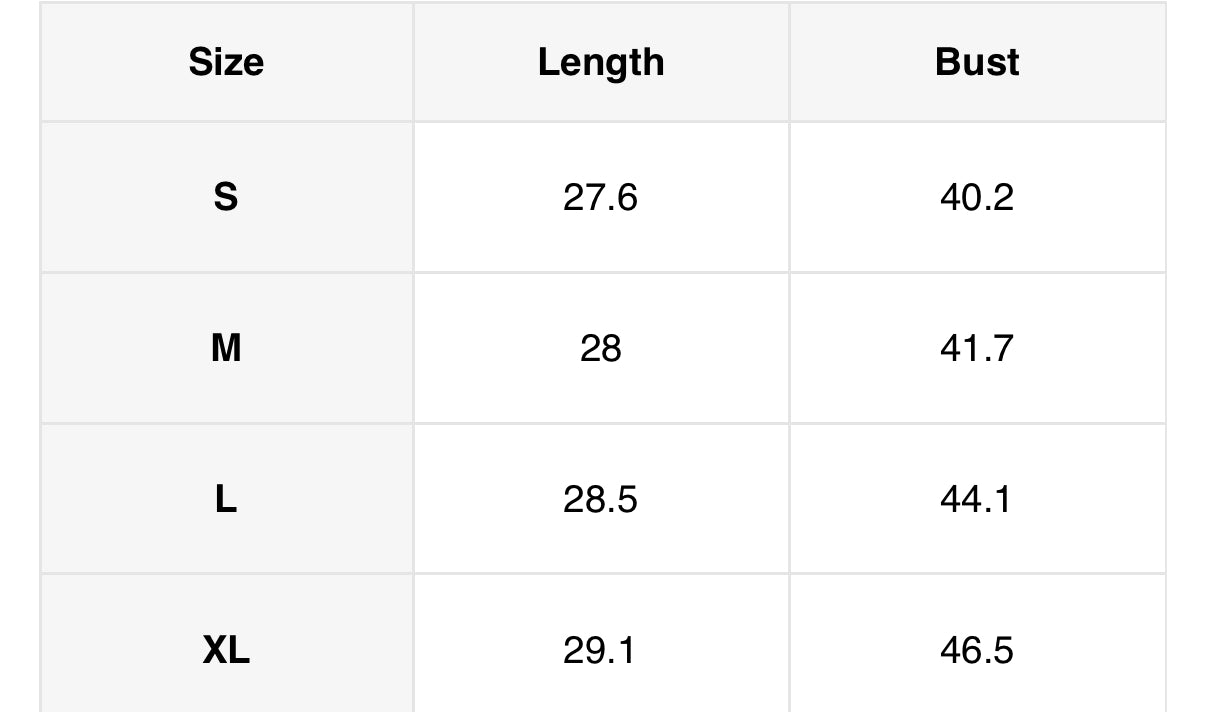Click the 40.2 bust value
The width and height of the screenshot is (1206, 712).
[x=977, y=197]
